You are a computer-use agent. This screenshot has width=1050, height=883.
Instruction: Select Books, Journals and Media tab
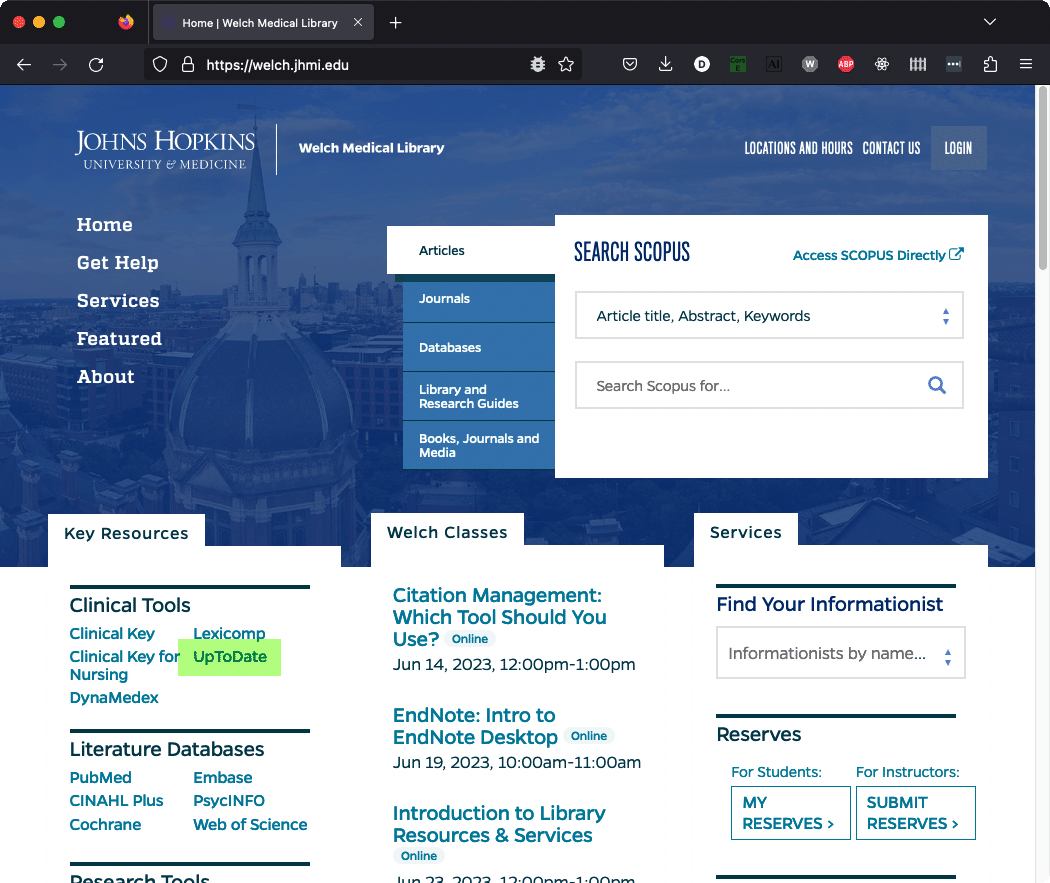tap(479, 445)
